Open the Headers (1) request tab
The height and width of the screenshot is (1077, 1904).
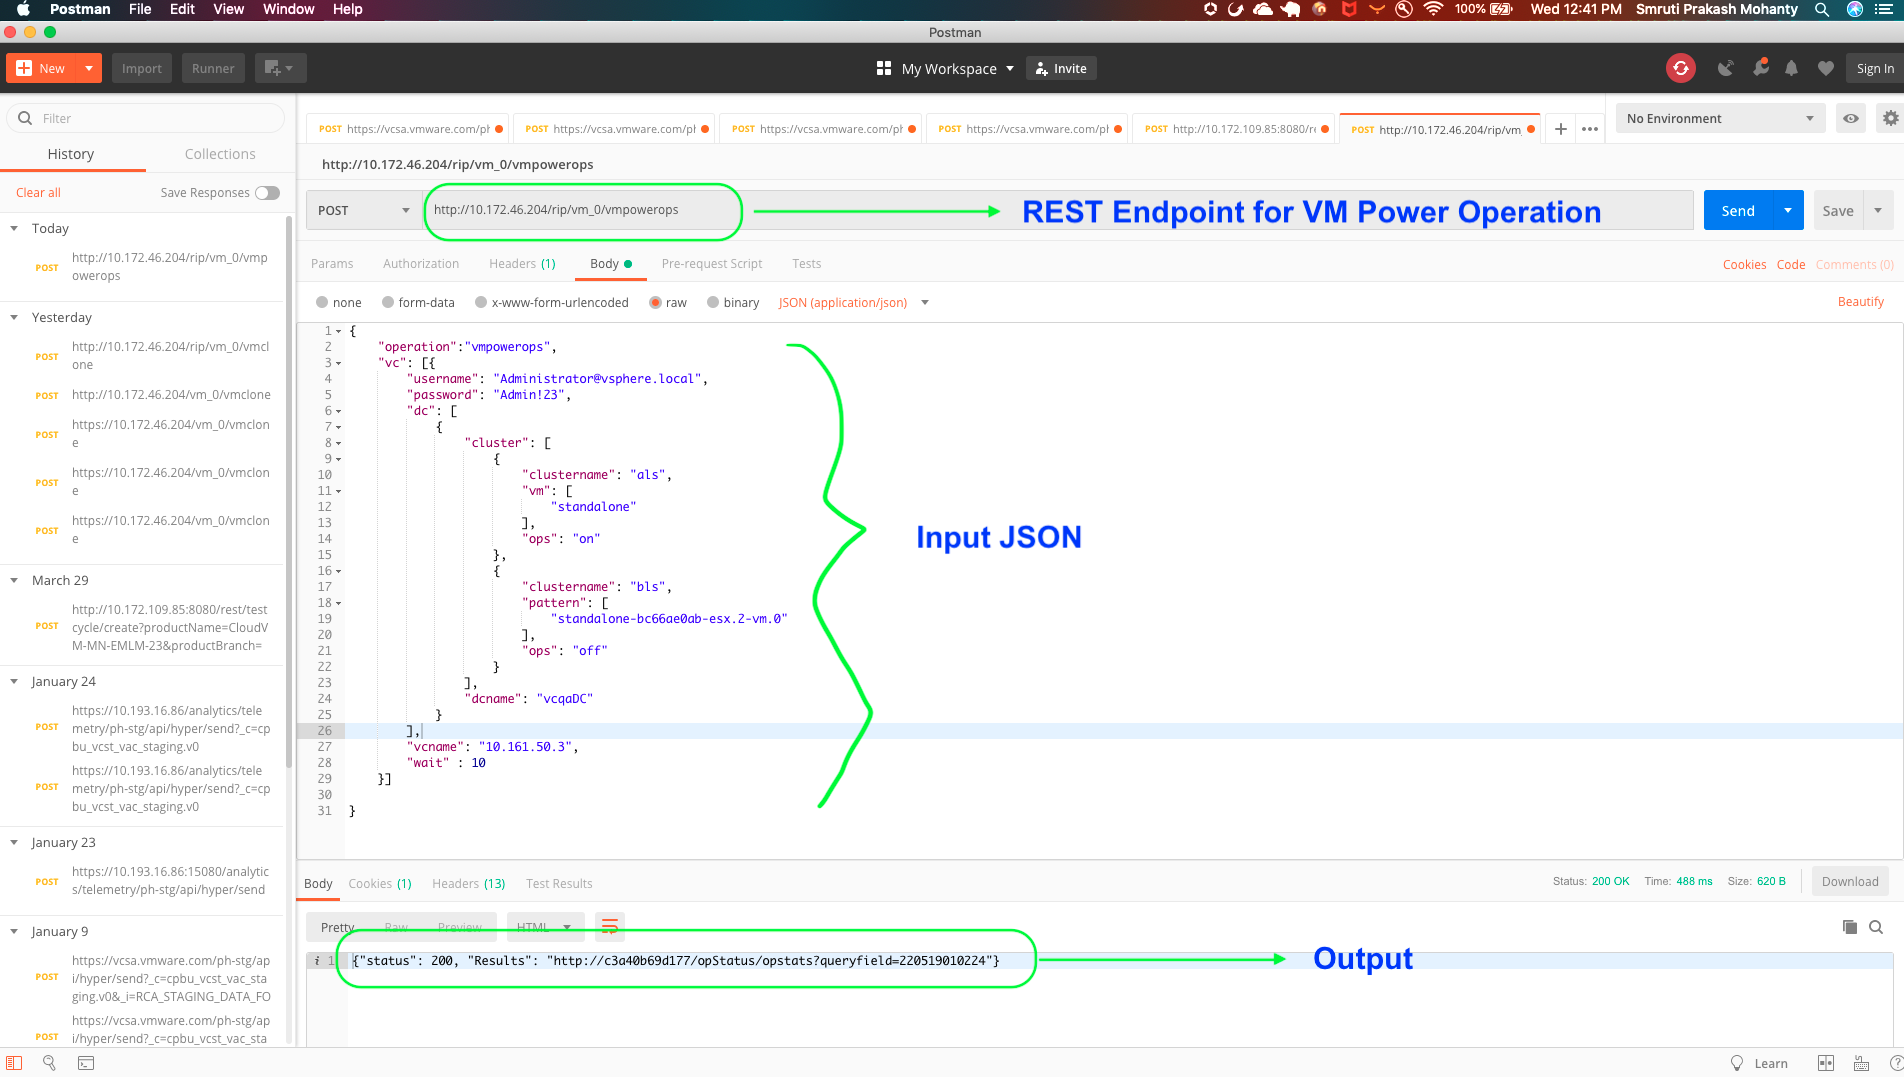pos(522,264)
